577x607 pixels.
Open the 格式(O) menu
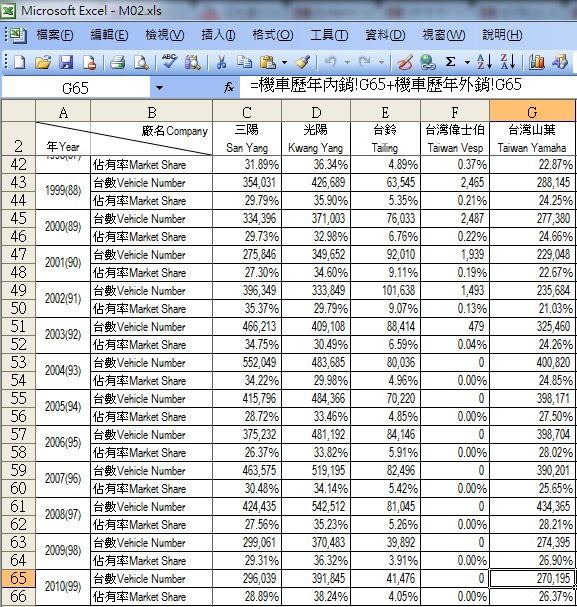[x=273, y=35]
